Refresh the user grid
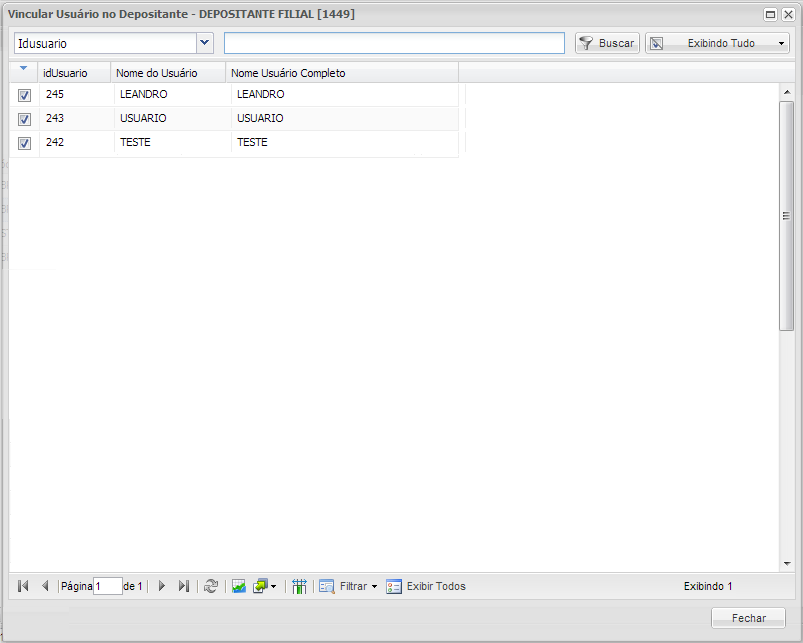 pos(211,586)
